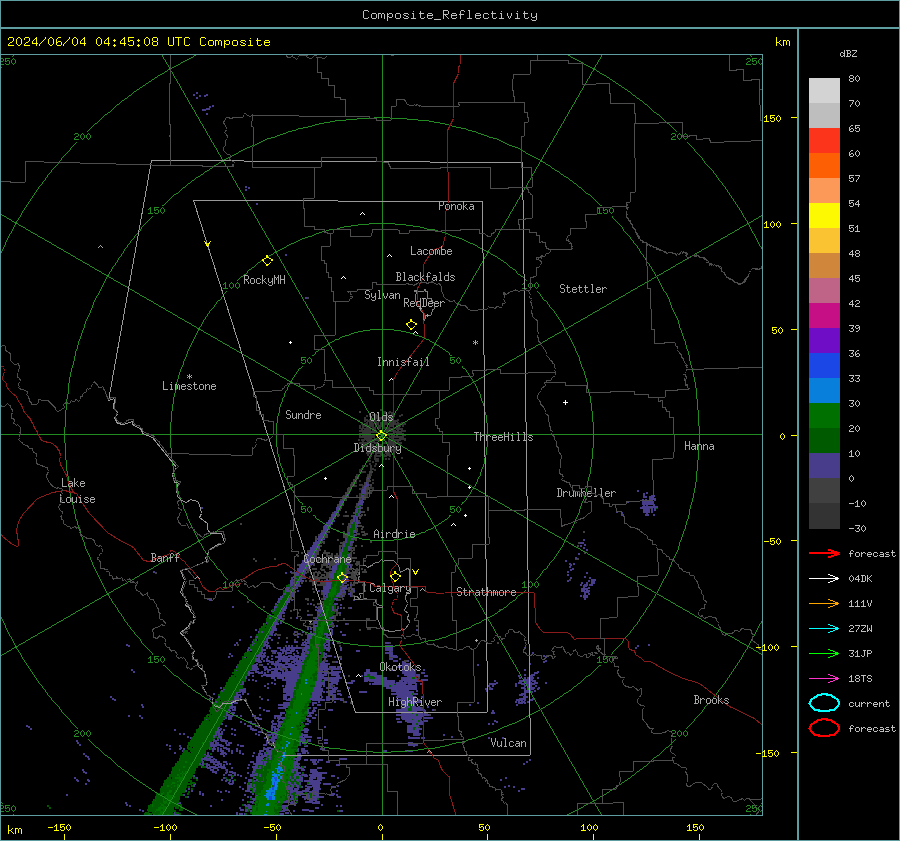Click the Lake Louise label

(77, 491)
